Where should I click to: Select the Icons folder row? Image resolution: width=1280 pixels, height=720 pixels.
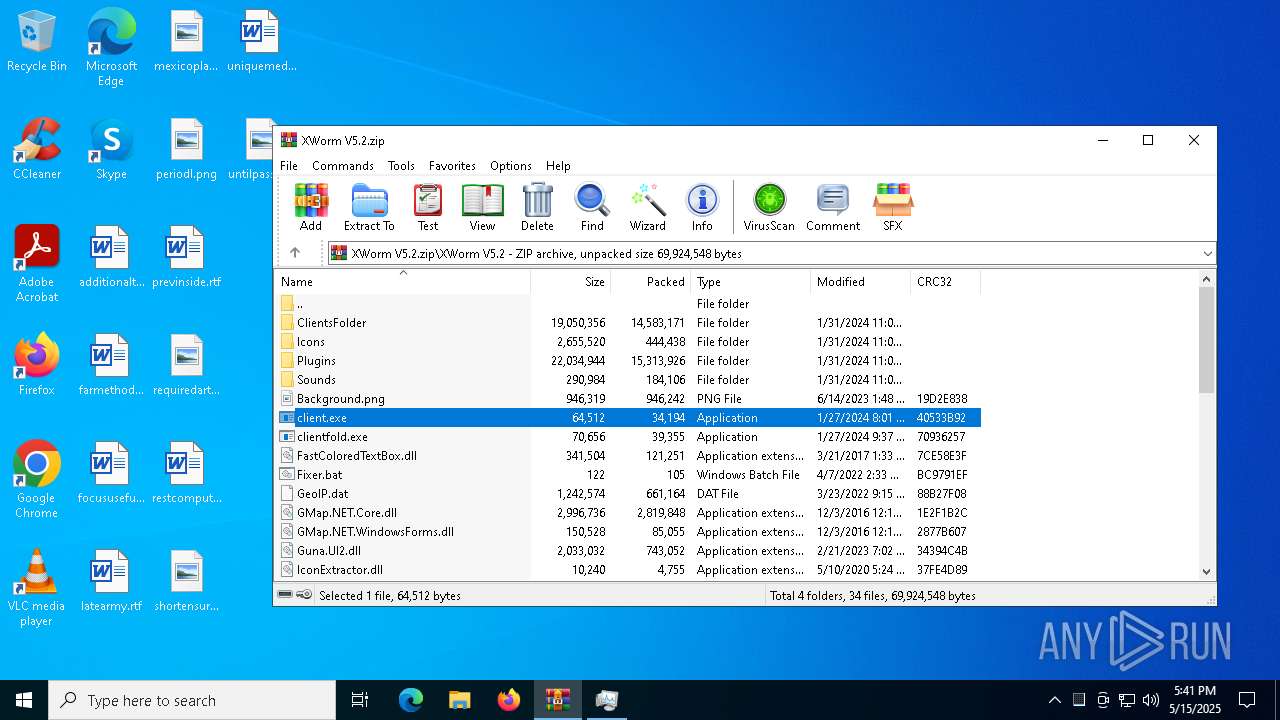point(628,342)
